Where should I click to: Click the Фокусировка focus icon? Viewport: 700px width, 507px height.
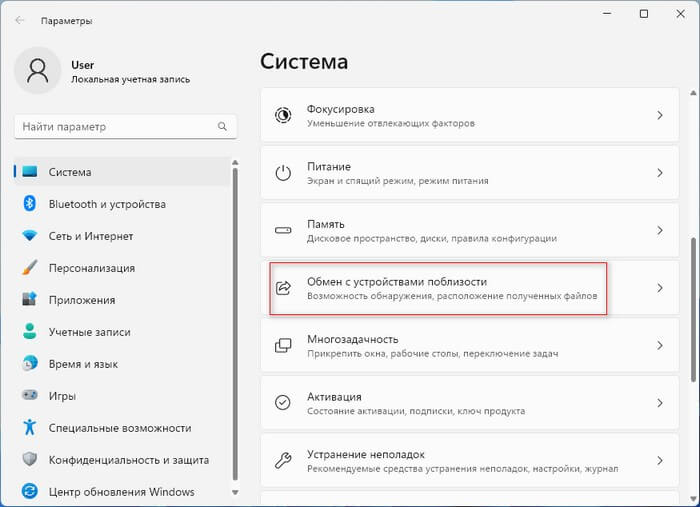point(283,115)
